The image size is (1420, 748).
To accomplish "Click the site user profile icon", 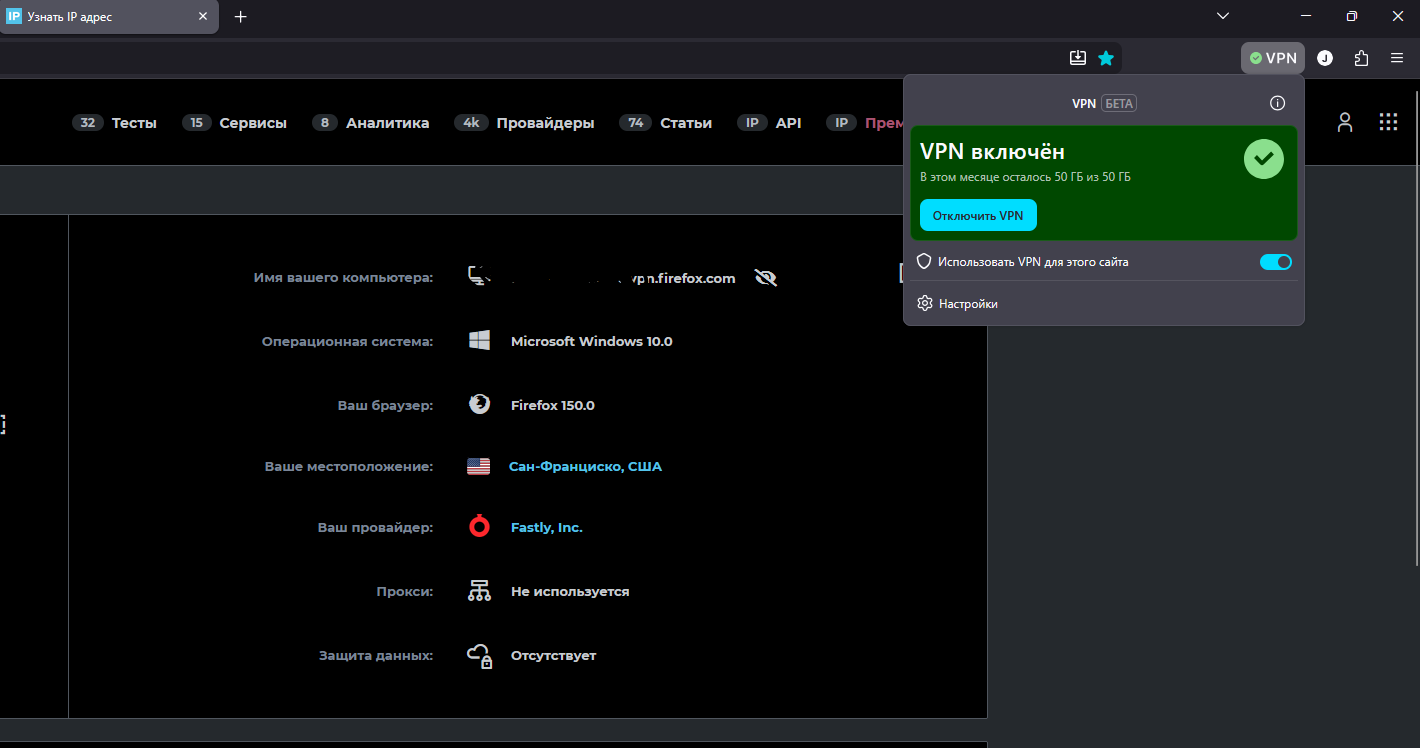I will point(1345,122).
